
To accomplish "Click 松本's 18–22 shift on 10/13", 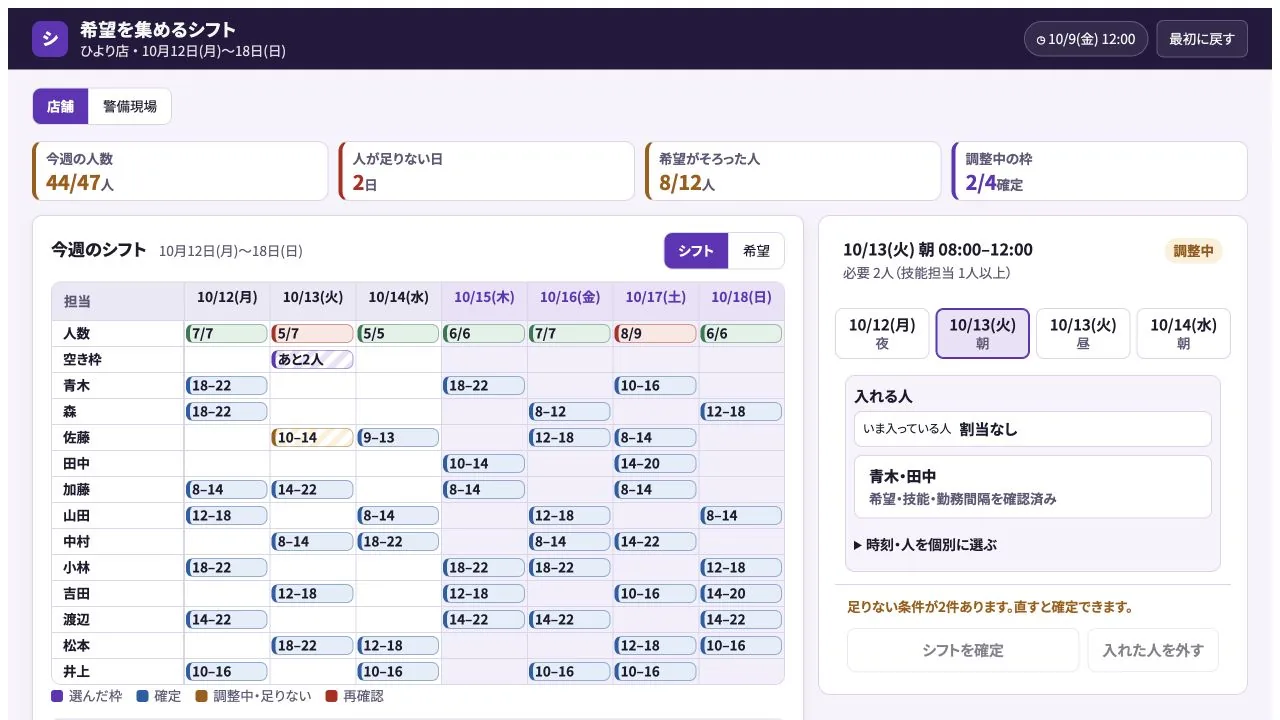I will click(x=312, y=645).
